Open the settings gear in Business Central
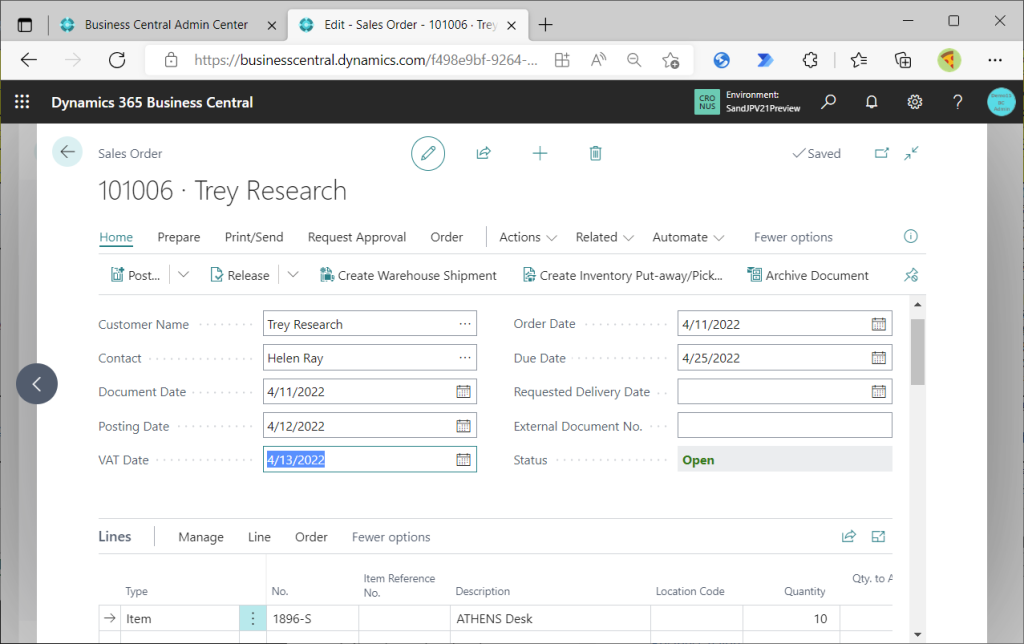The height and width of the screenshot is (644, 1024). (x=914, y=102)
